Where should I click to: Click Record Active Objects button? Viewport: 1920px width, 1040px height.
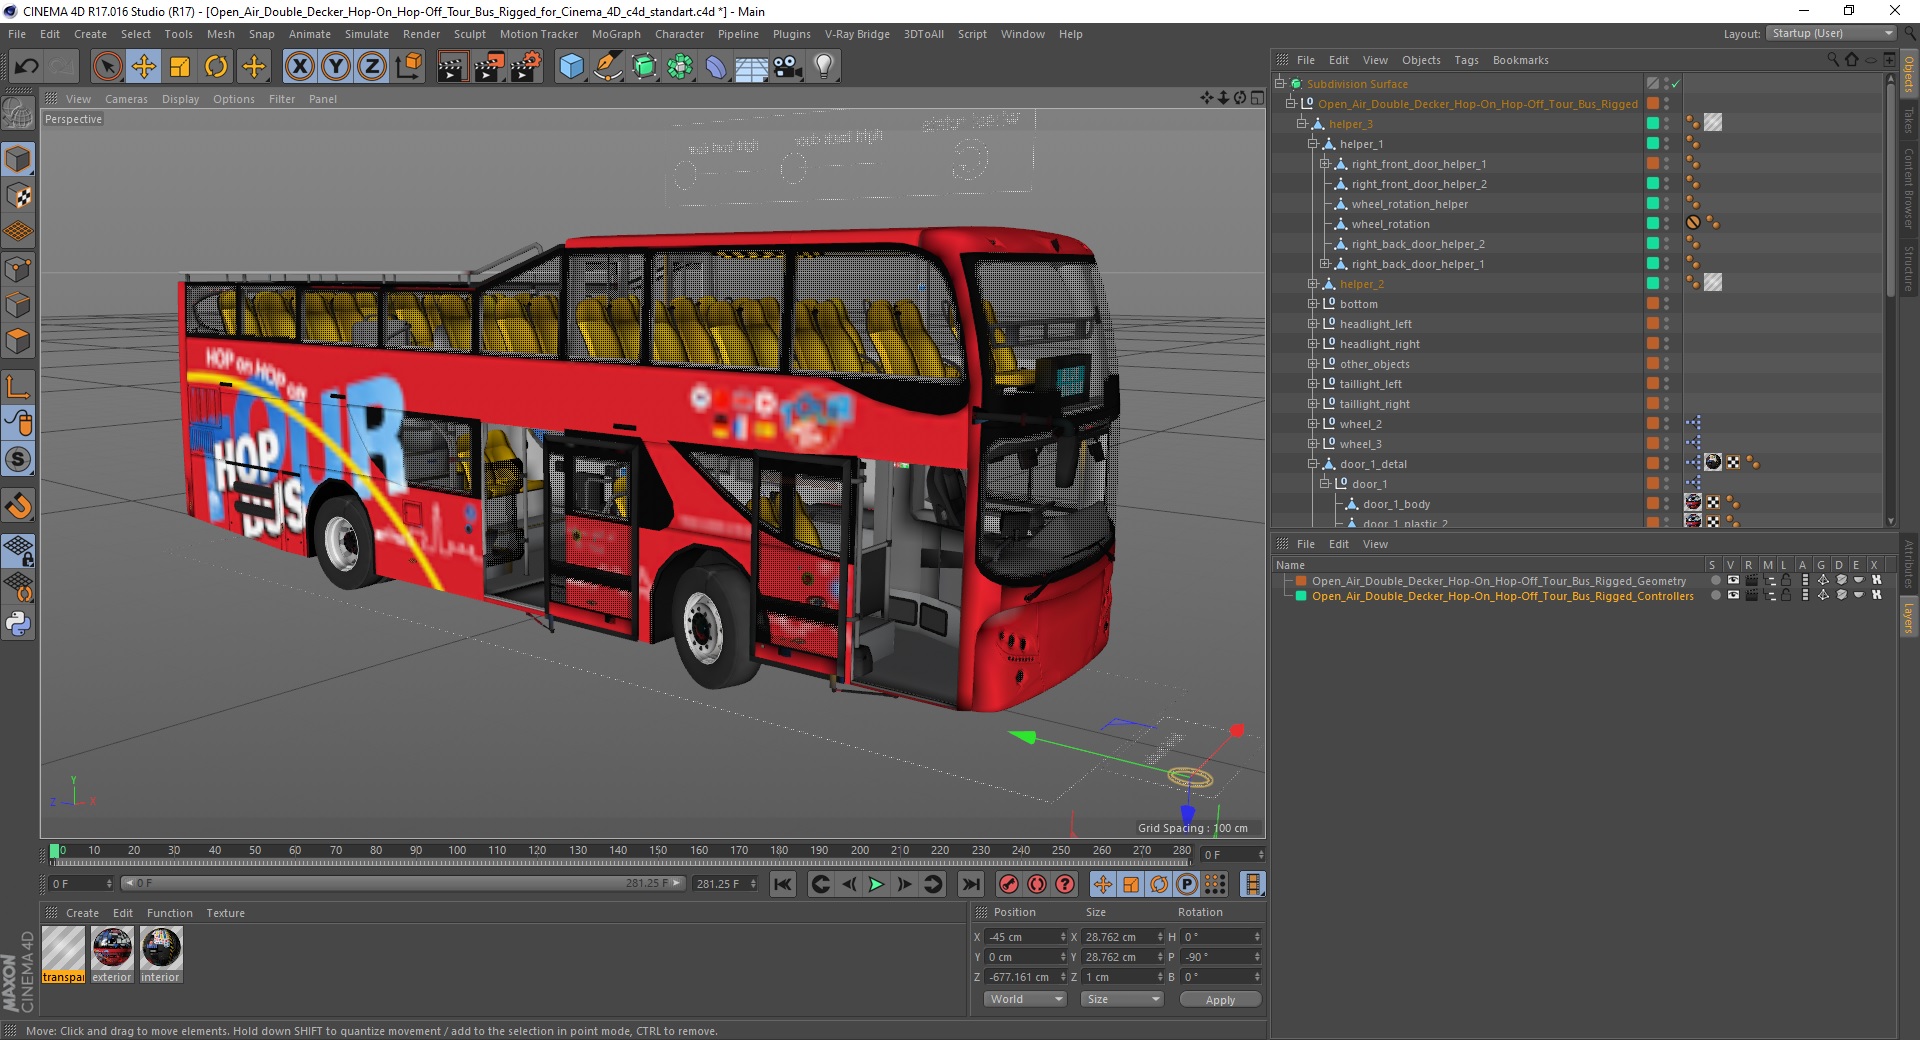1009,884
